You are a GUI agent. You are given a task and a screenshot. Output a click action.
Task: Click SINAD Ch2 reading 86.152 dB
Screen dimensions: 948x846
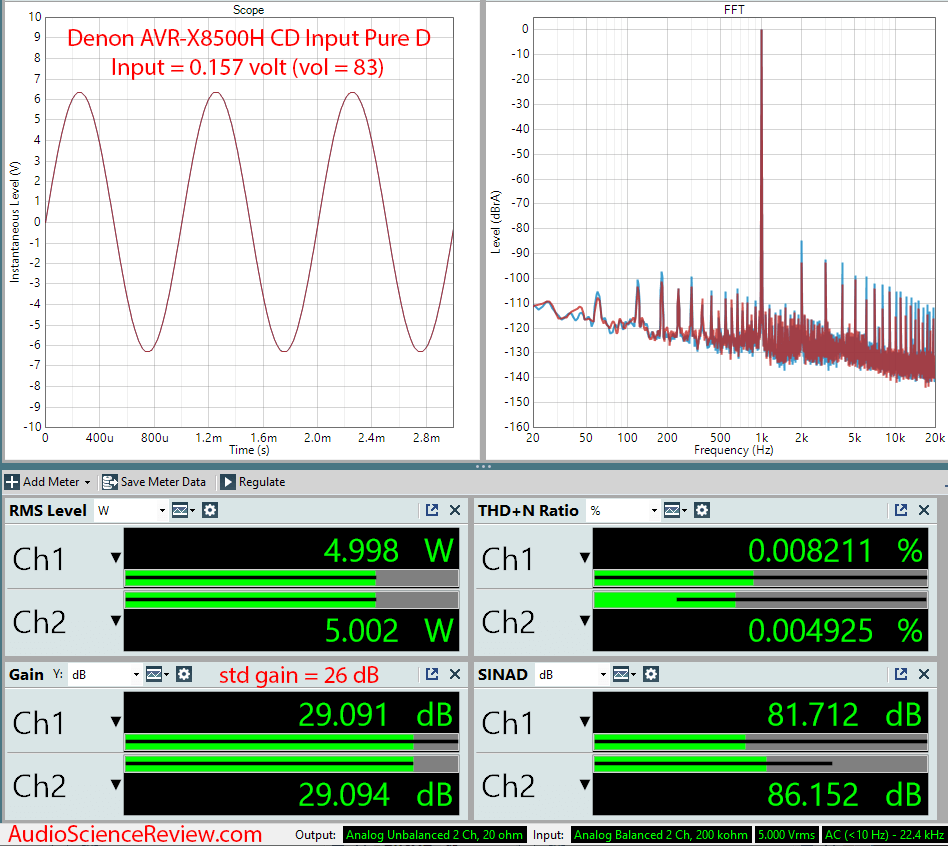845,794
